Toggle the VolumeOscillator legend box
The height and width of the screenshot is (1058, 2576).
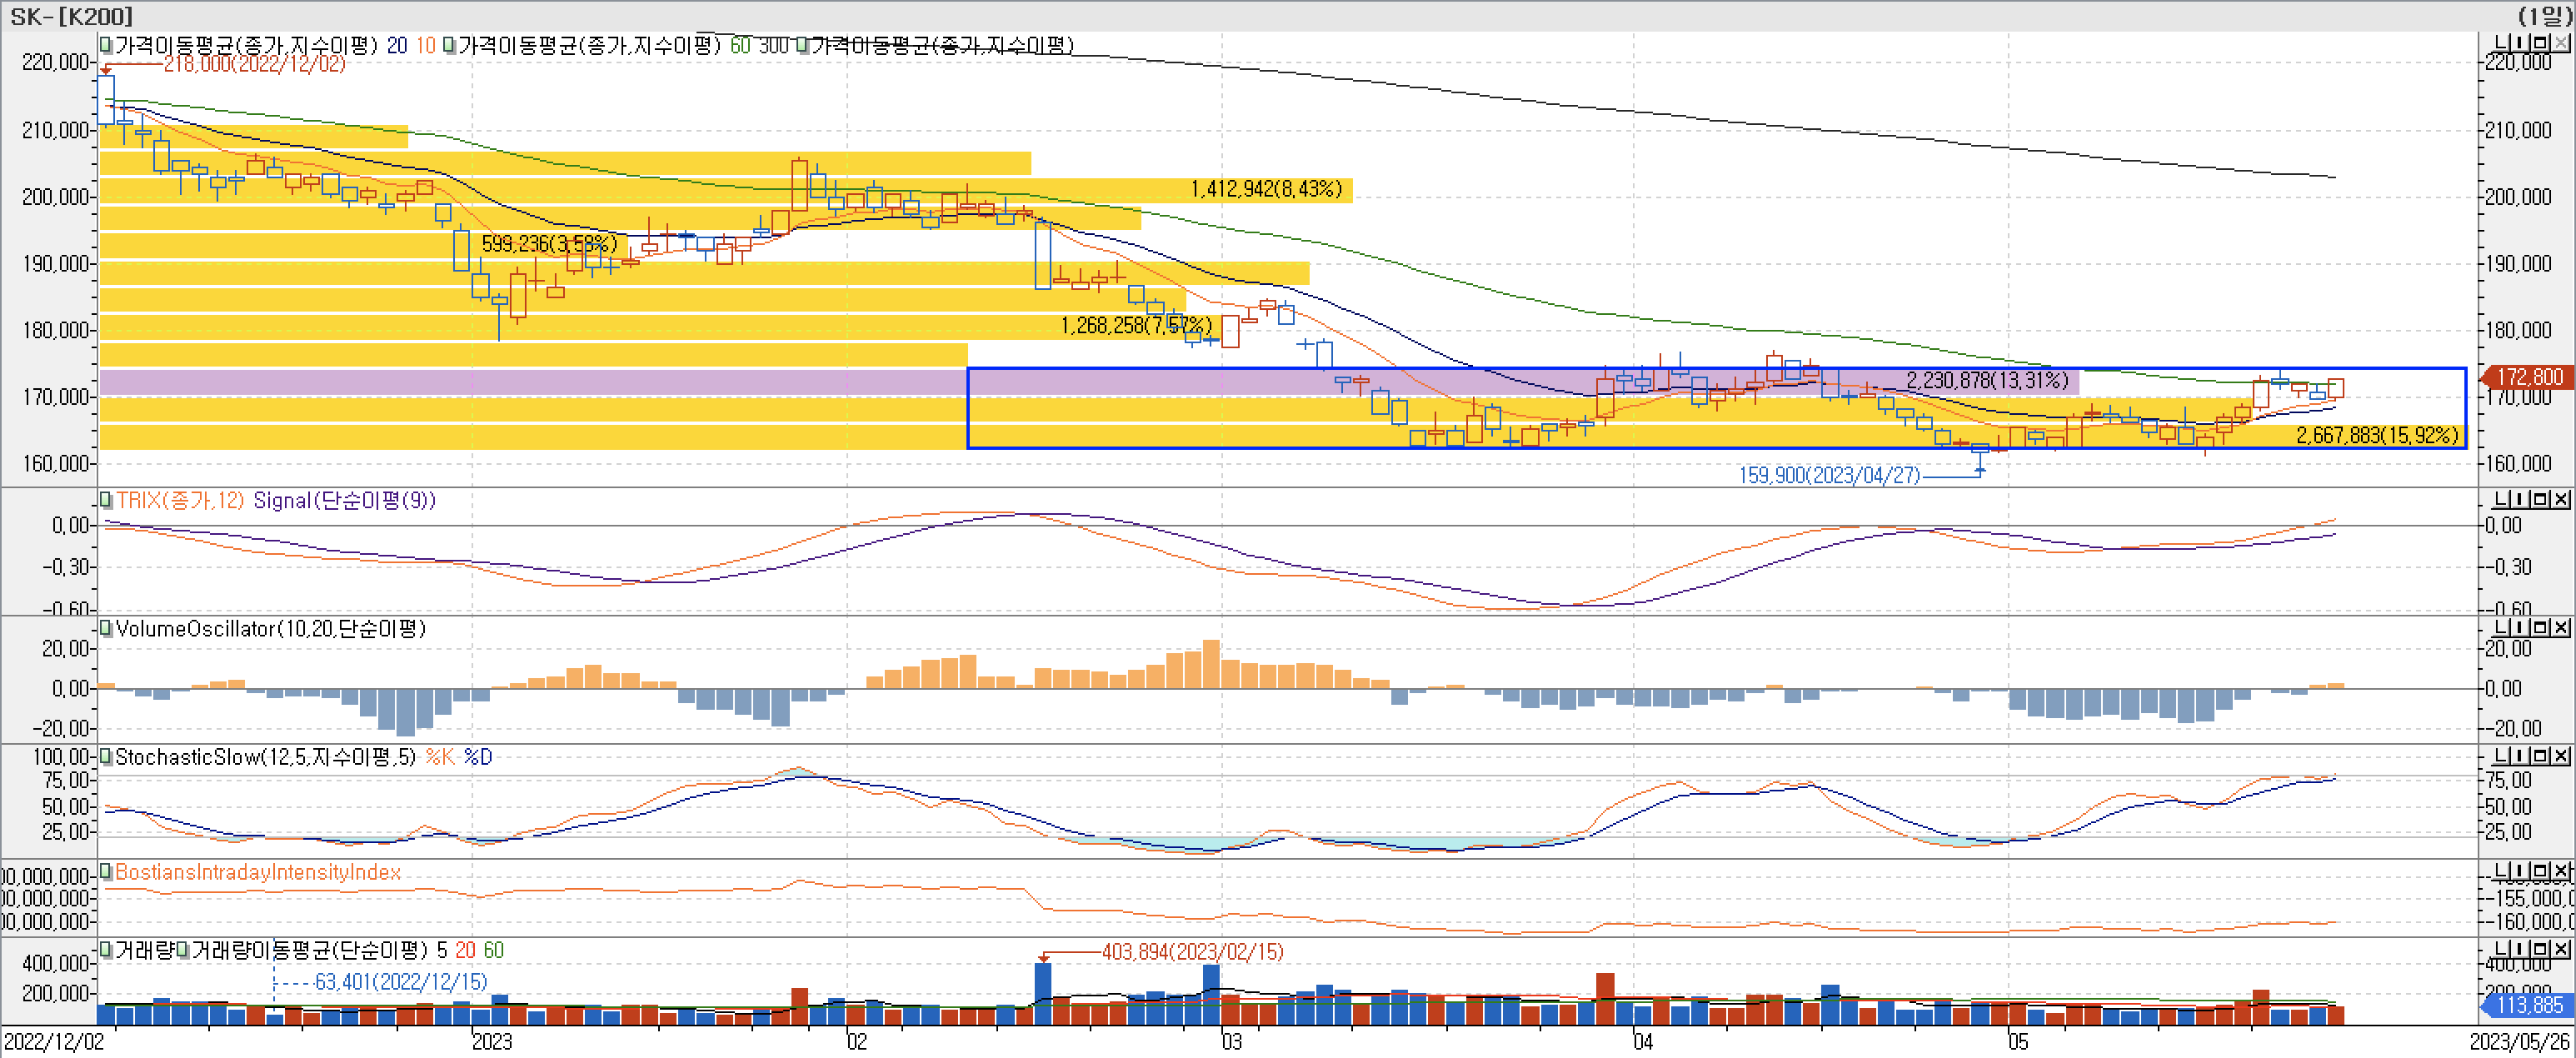point(106,628)
